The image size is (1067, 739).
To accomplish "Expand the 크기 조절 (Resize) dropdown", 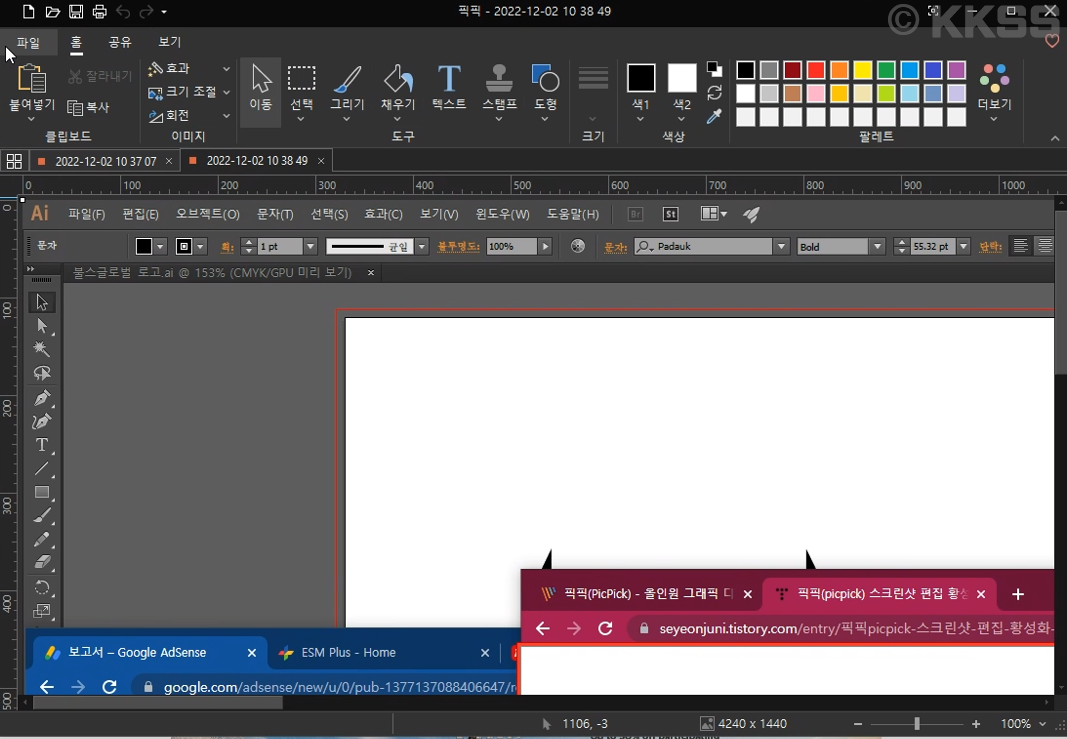I will [x=227, y=92].
